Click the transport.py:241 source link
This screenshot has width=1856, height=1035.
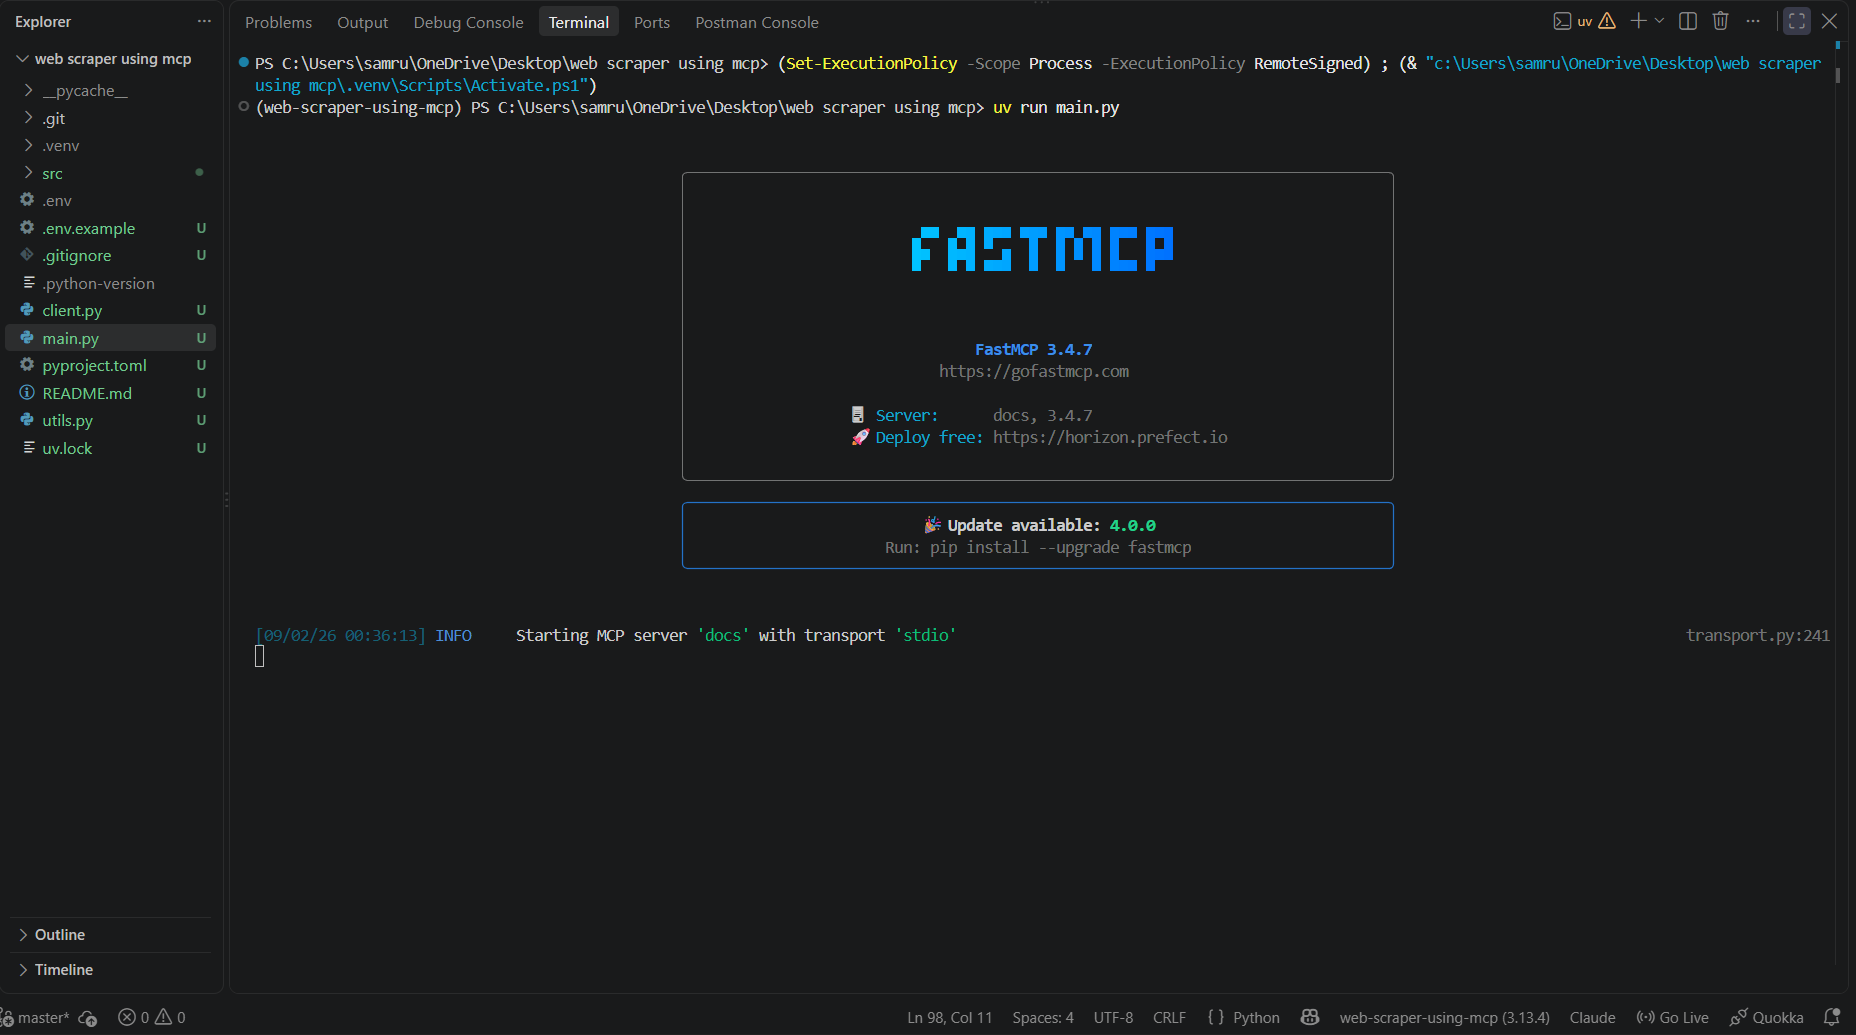point(1758,636)
